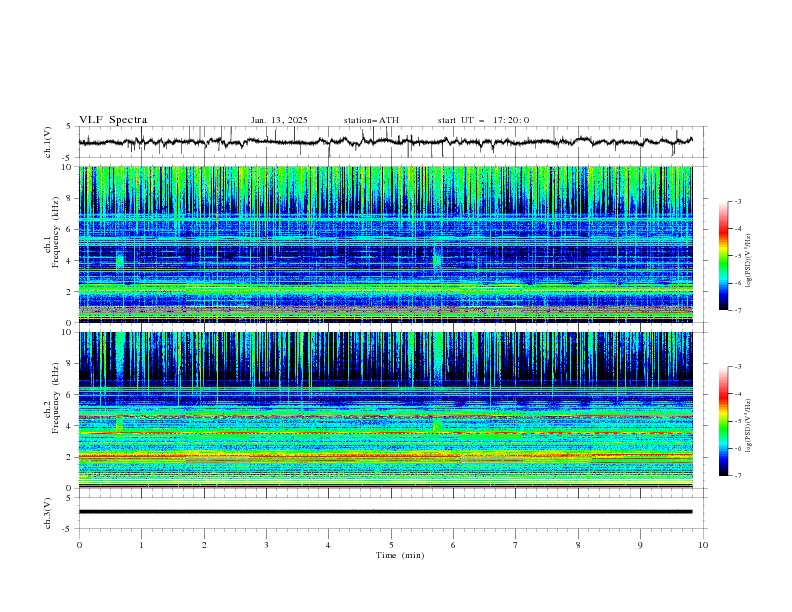Click the ch.2 spectrogram plot
This screenshot has width=792, height=612.
click(385, 410)
